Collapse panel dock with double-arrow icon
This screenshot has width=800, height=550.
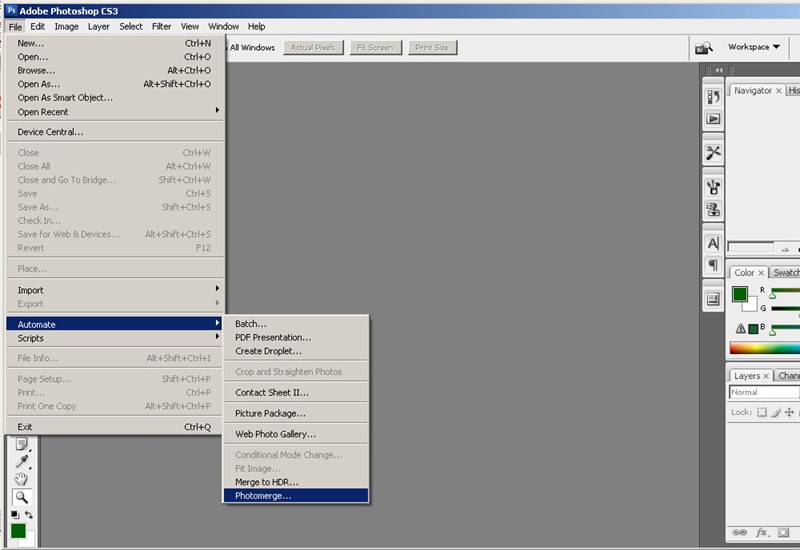[719, 70]
